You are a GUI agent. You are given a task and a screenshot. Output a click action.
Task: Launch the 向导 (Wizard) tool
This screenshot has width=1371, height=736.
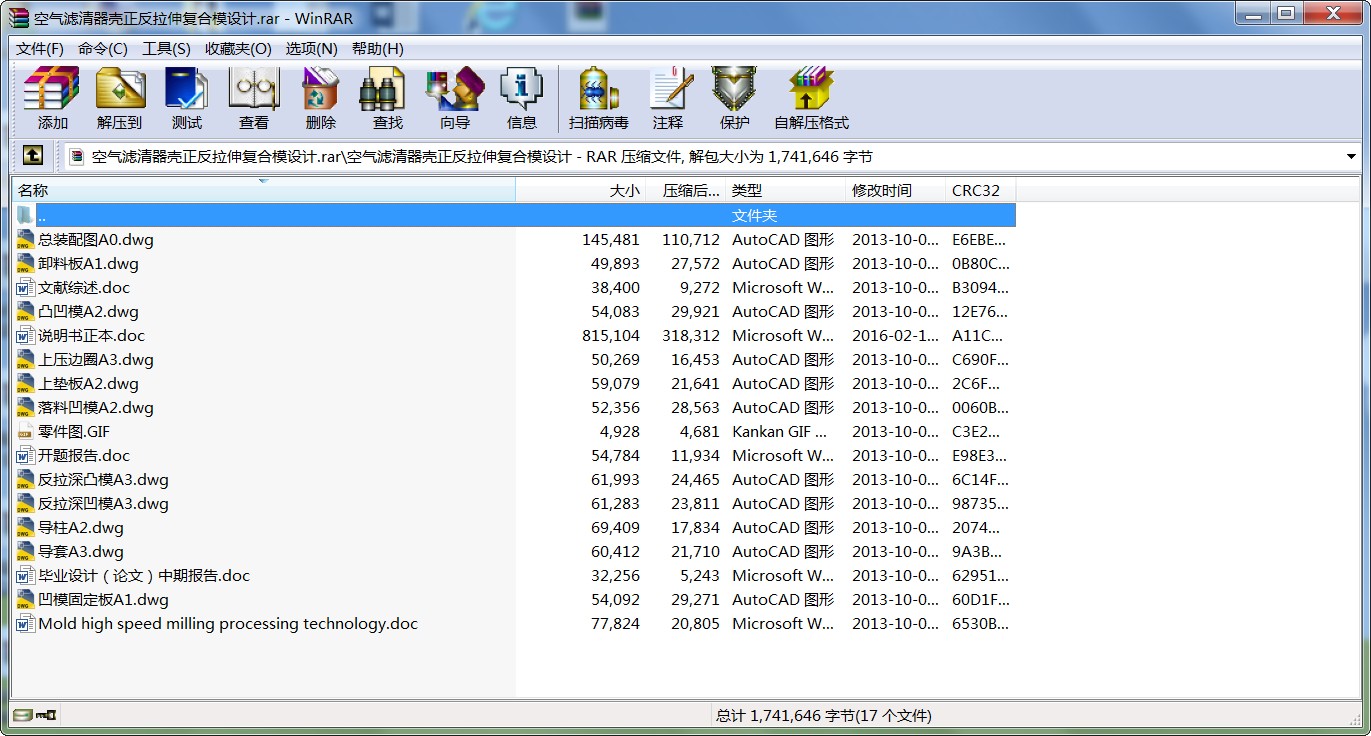click(455, 98)
